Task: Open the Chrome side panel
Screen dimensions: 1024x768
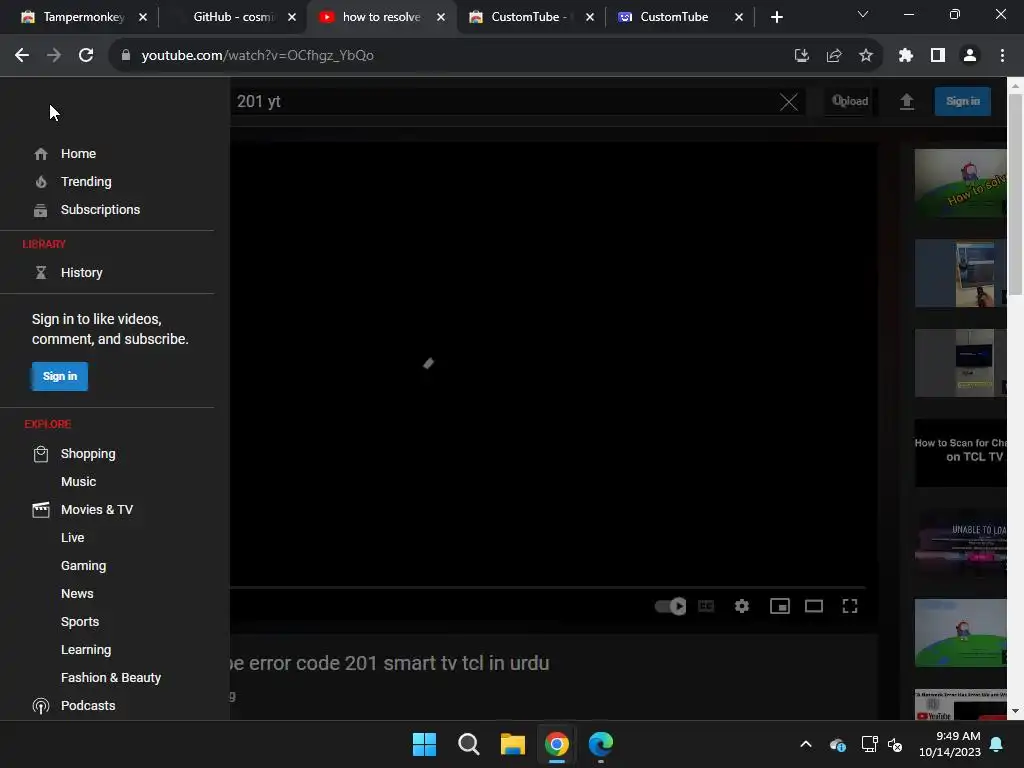Action: coord(938,56)
